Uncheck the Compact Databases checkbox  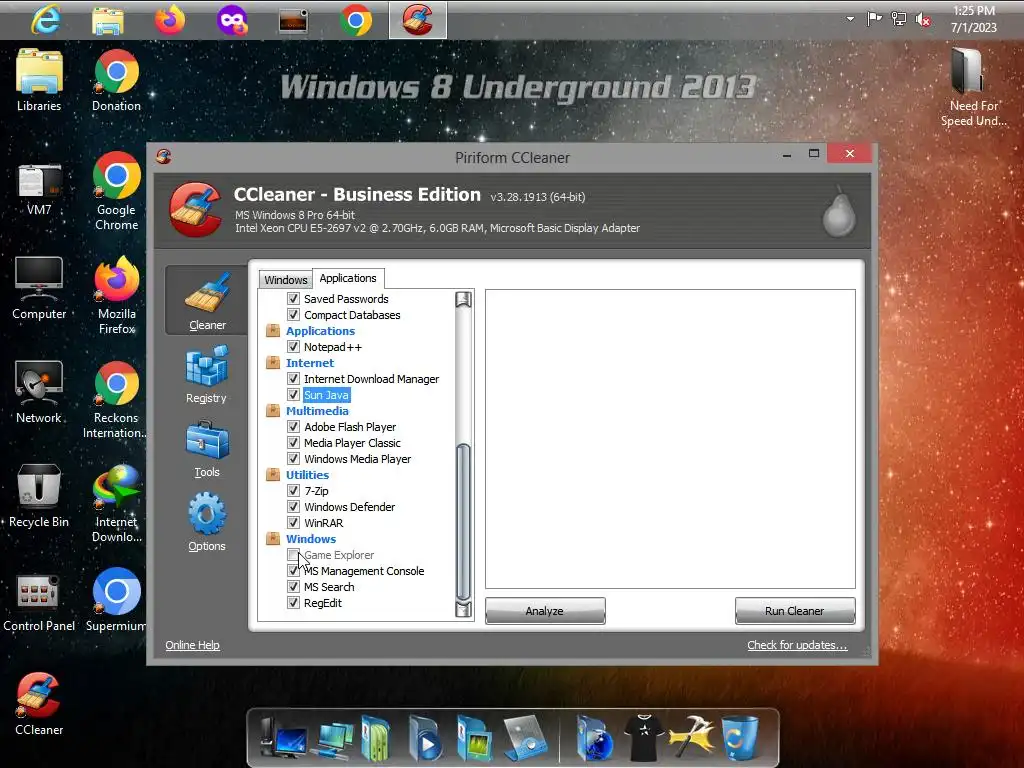point(293,315)
